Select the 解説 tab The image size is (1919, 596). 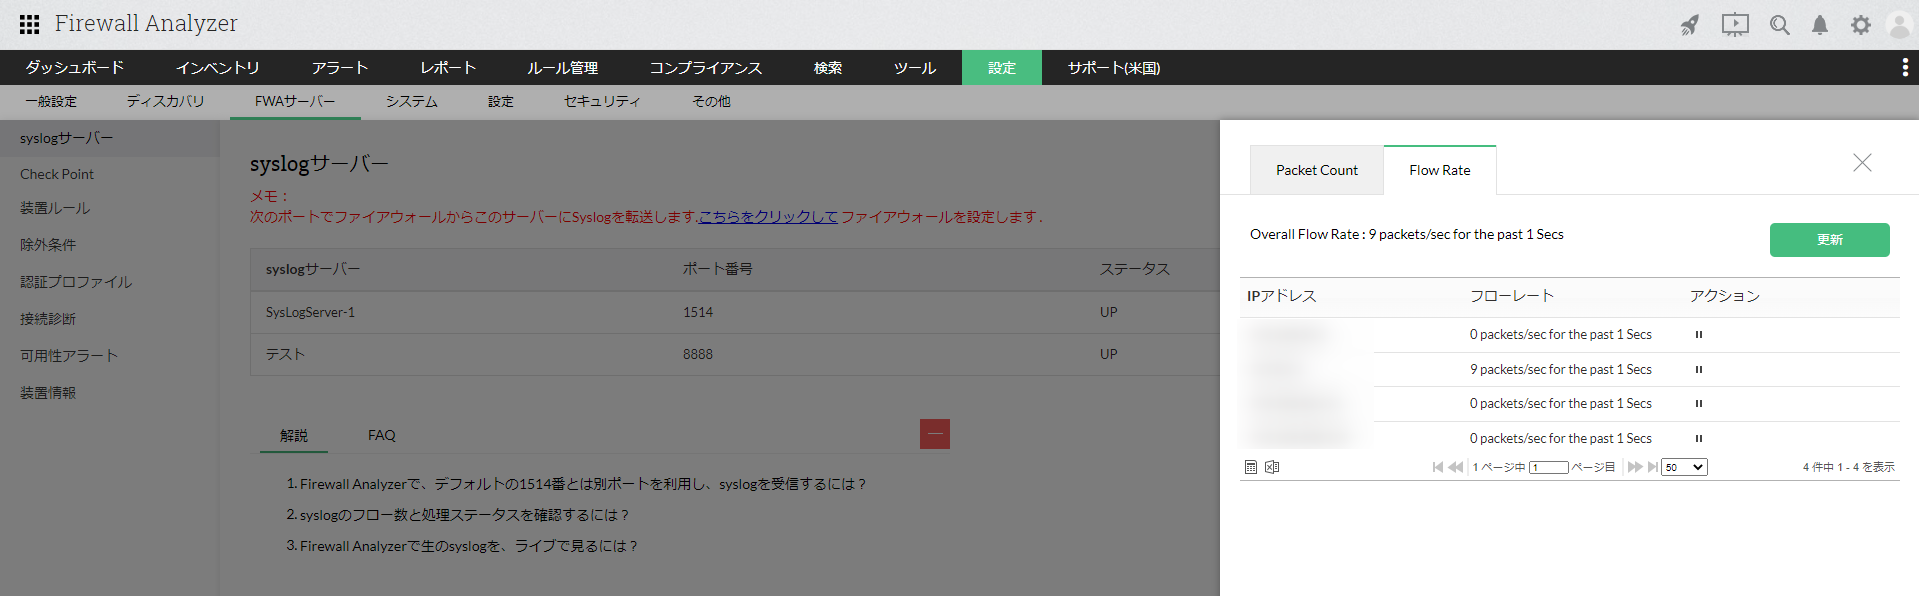click(294, 435)
